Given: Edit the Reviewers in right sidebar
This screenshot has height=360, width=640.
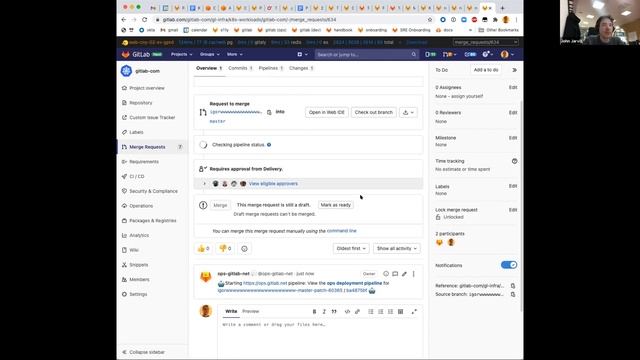Looking at the screenshot, I should click(x=513, y=113).
